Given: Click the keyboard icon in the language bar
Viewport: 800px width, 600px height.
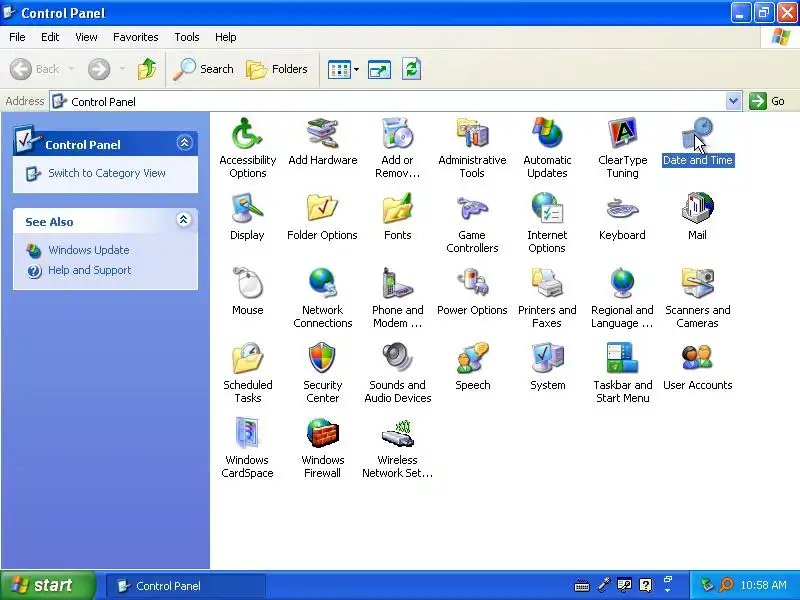Looking at the screenshot, I should coord(582,586).
